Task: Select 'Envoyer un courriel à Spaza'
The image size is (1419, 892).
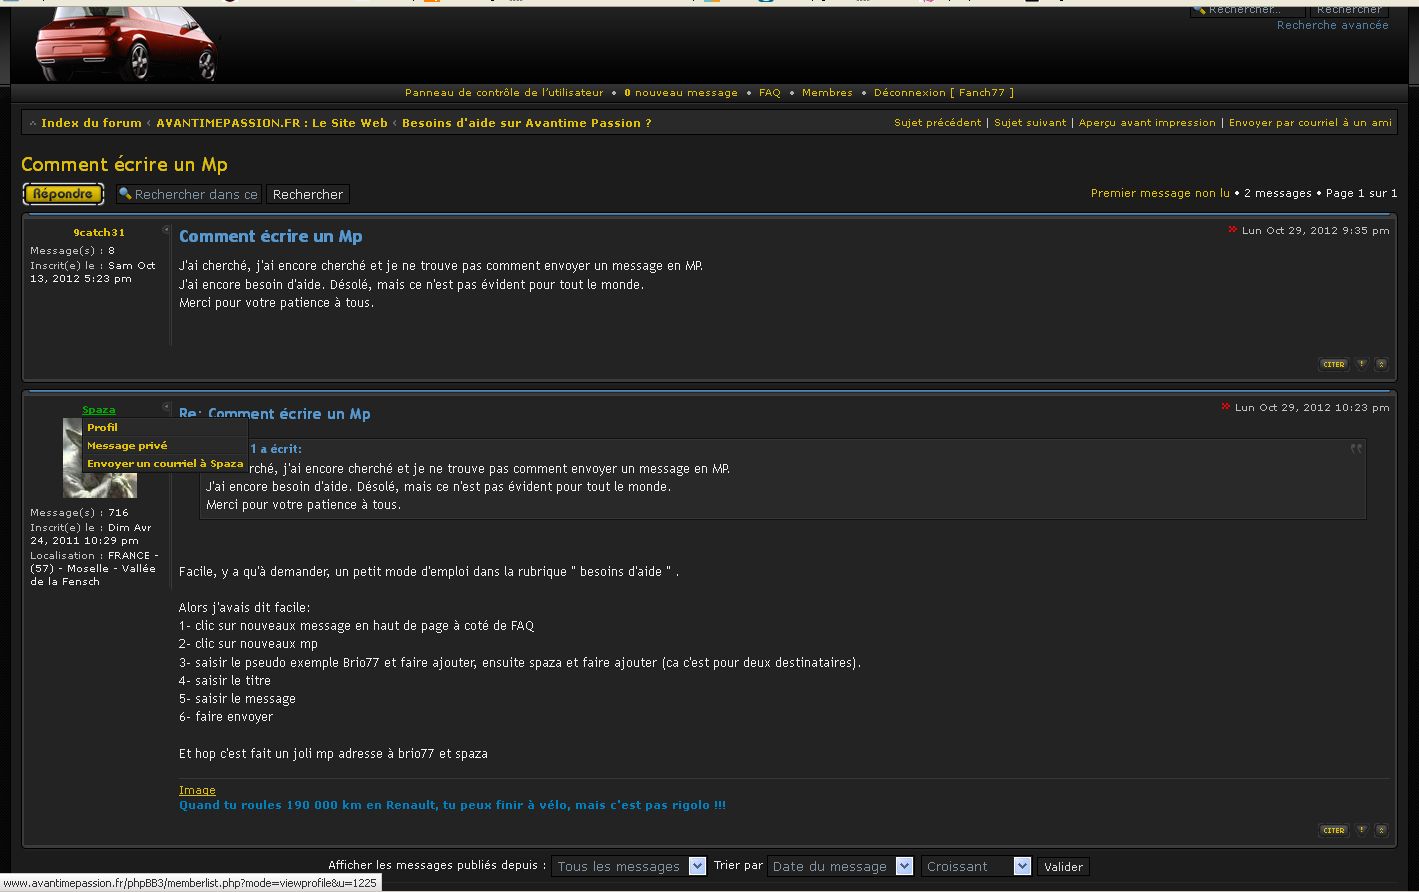Action: click(165, 464)
